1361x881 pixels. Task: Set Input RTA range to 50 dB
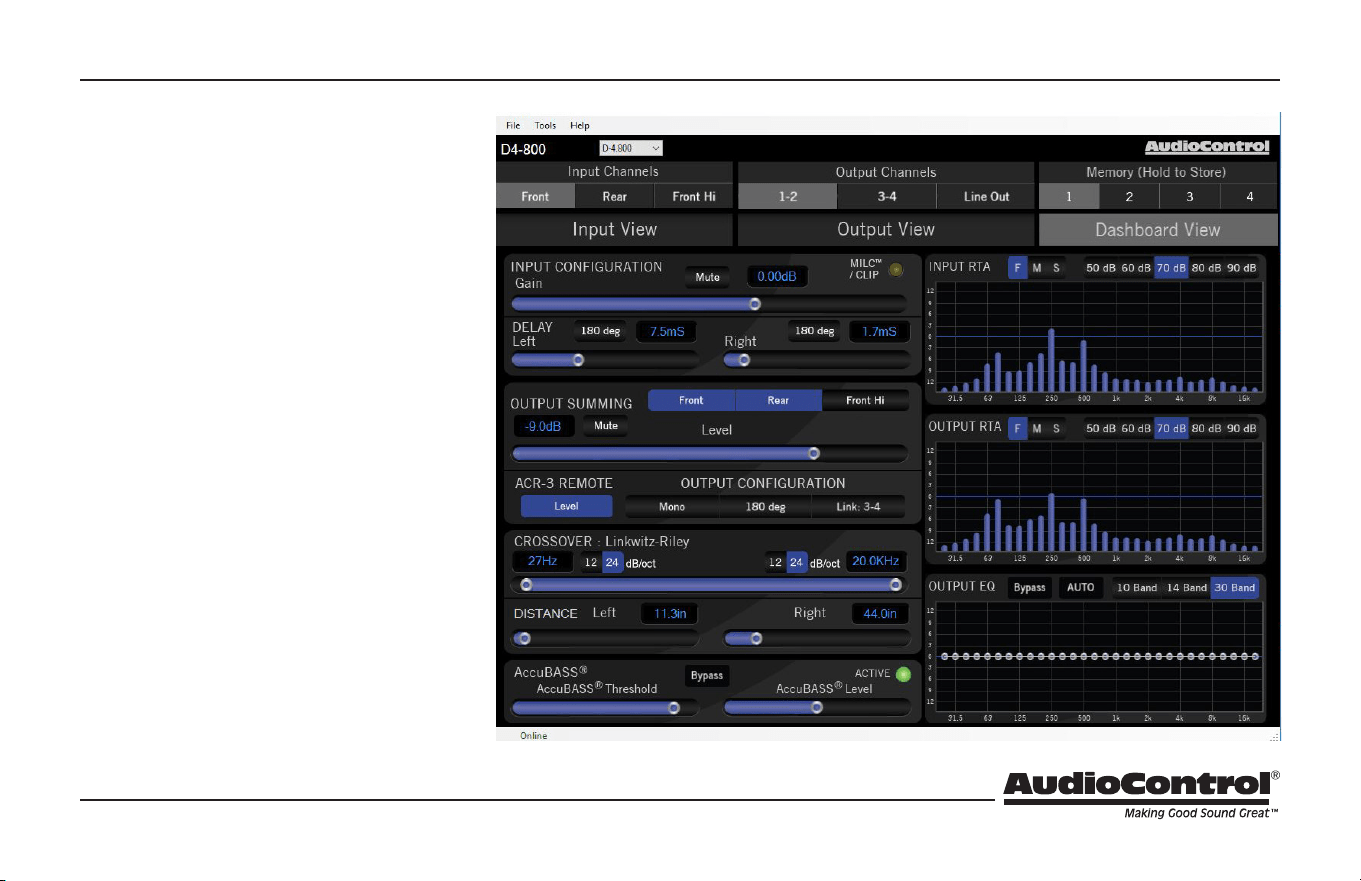[1102, 268]
